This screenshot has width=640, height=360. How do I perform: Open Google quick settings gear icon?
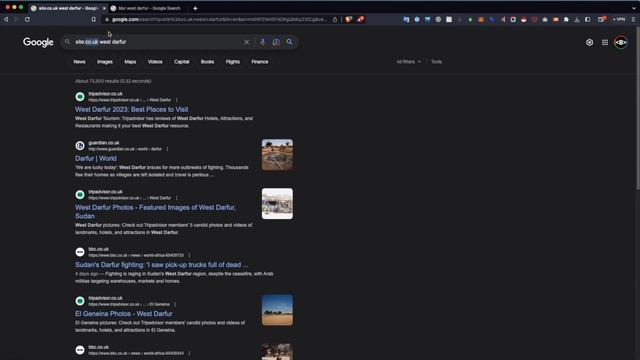click(589, 42)
